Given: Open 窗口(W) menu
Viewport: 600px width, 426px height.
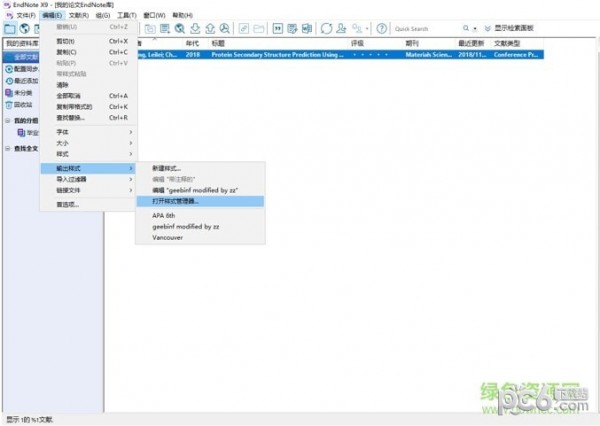Looking at the screenshot, I should click(154, 15).
